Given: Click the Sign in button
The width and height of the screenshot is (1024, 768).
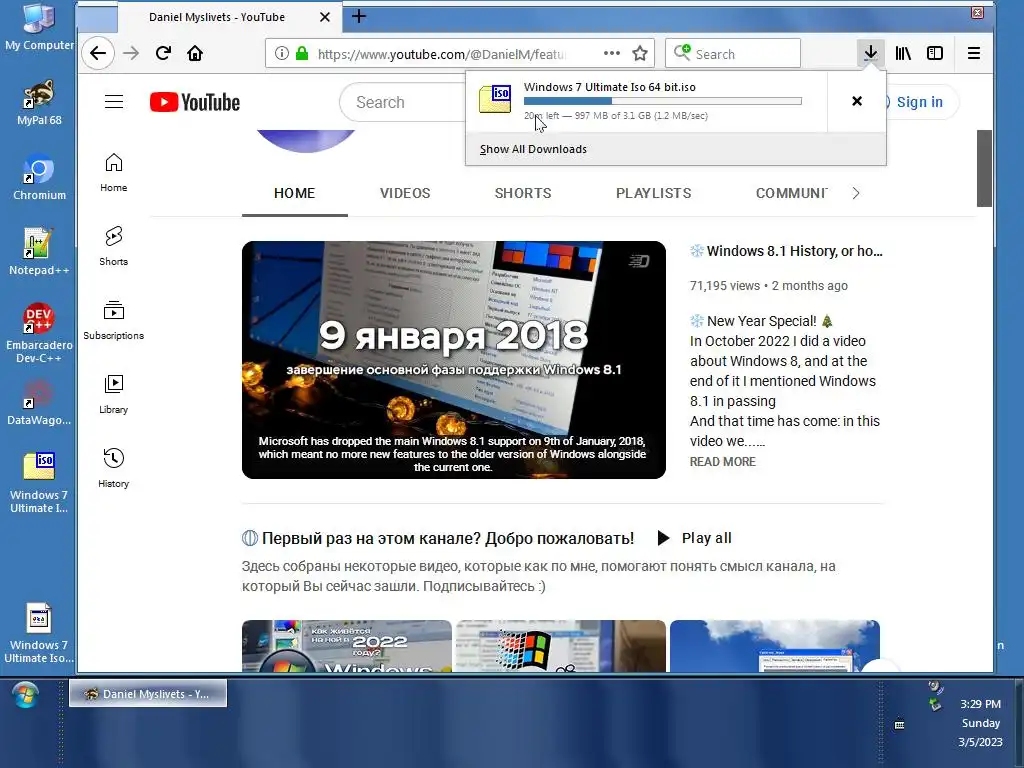Looking at the screenshot, I should tap(920, 102).
